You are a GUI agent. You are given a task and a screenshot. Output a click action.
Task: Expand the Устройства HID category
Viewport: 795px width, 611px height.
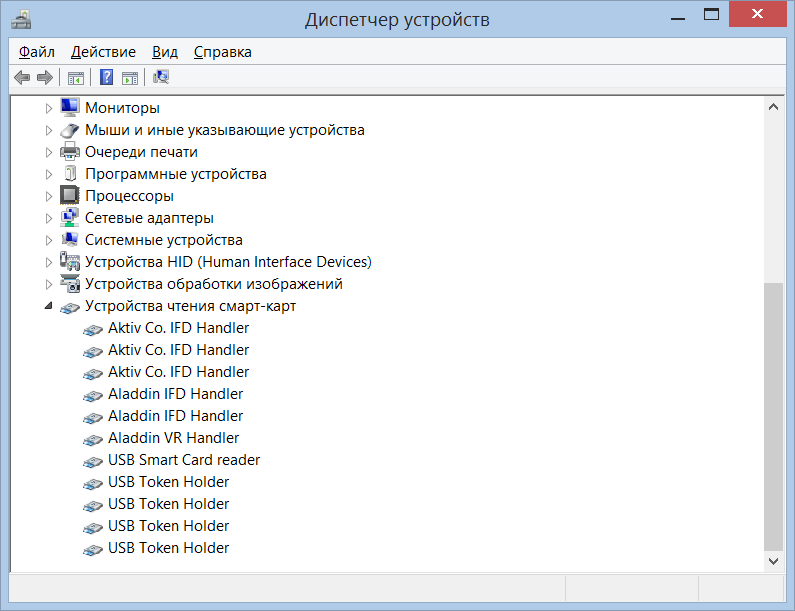coord(48,262)
